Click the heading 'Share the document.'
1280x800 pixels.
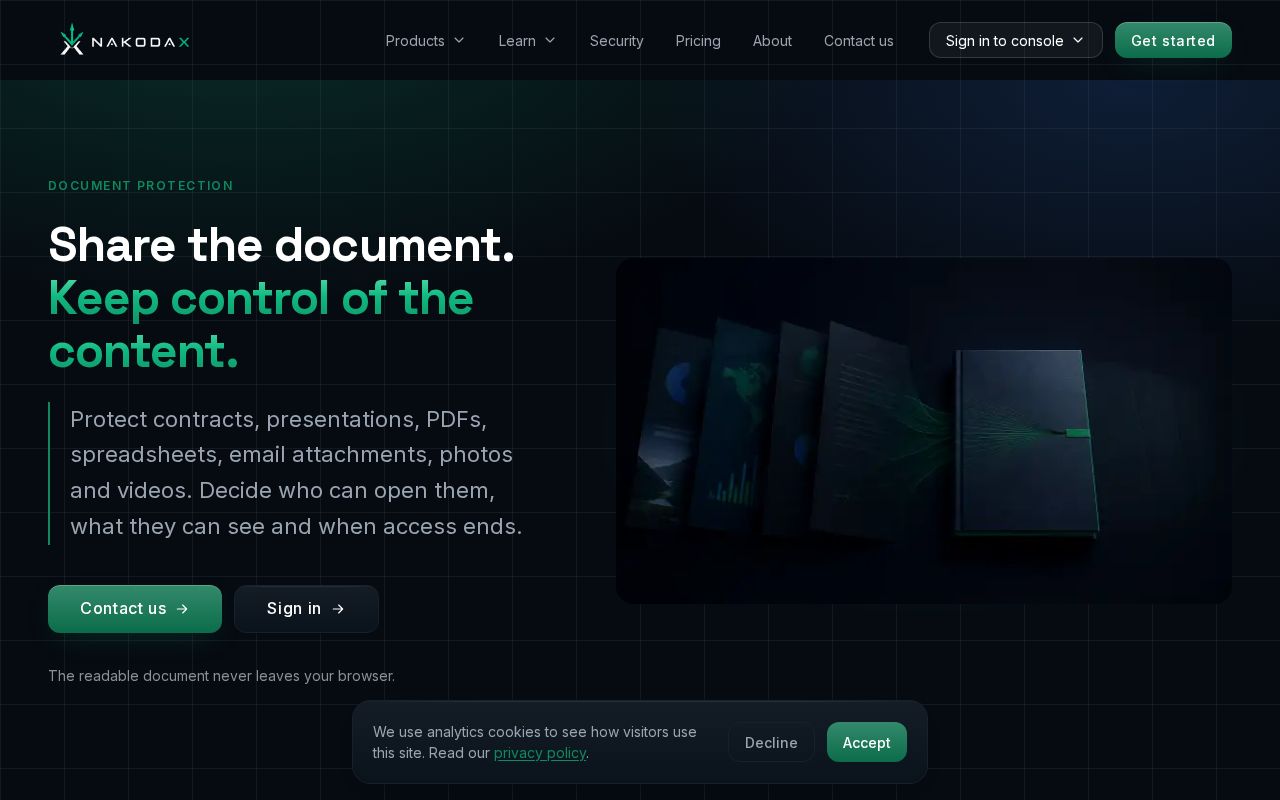(x=282, y=245)
